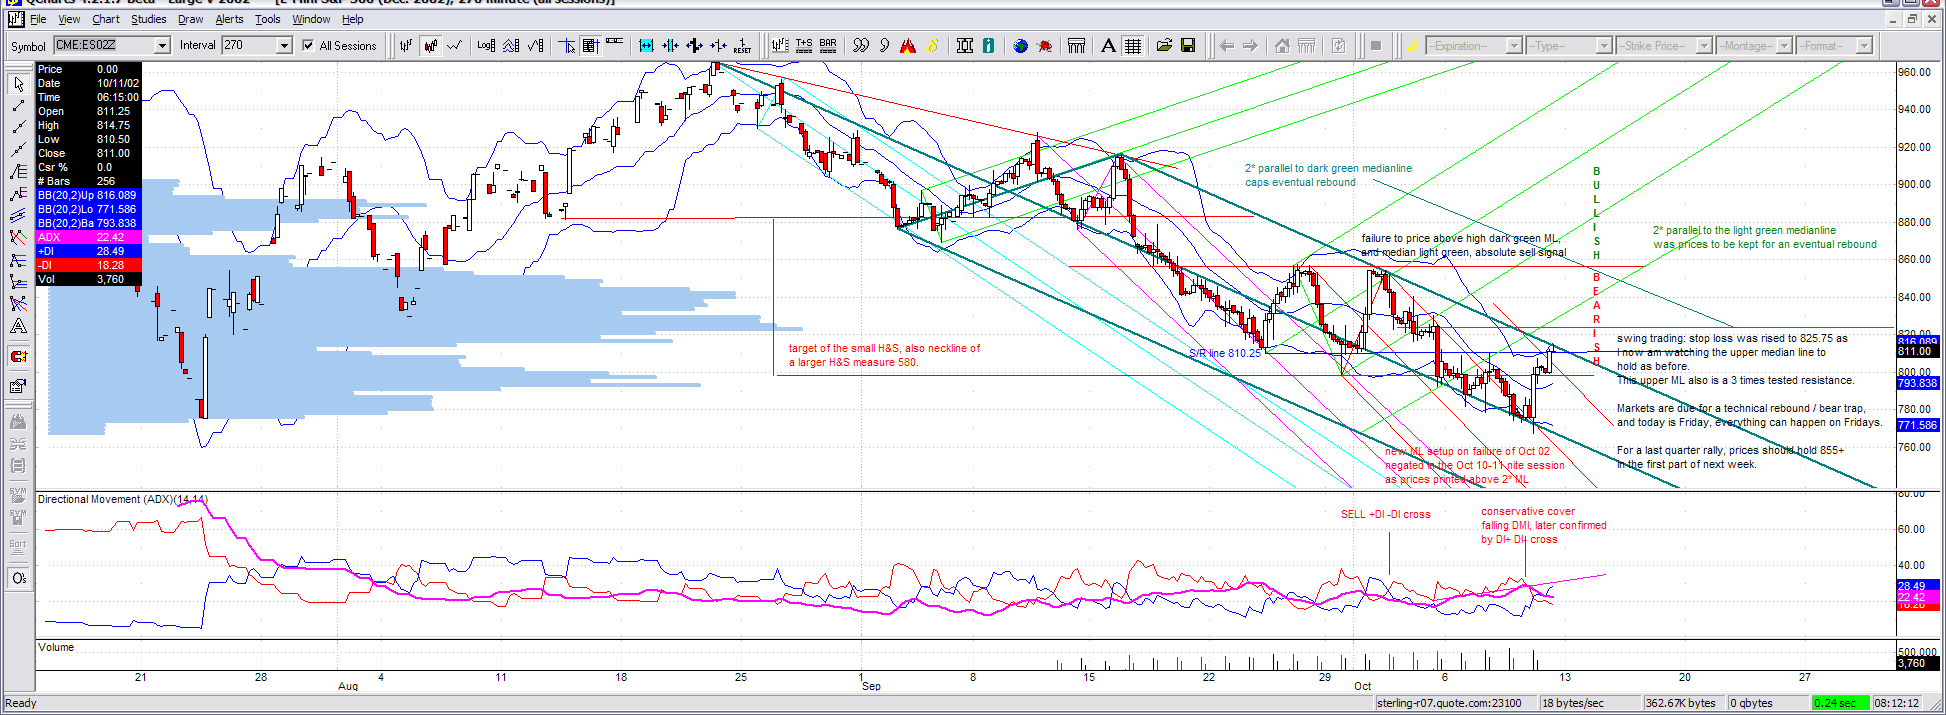Toggle the crosshair cursor button
The image size is (1946, 715).
(x=567, y=46)
